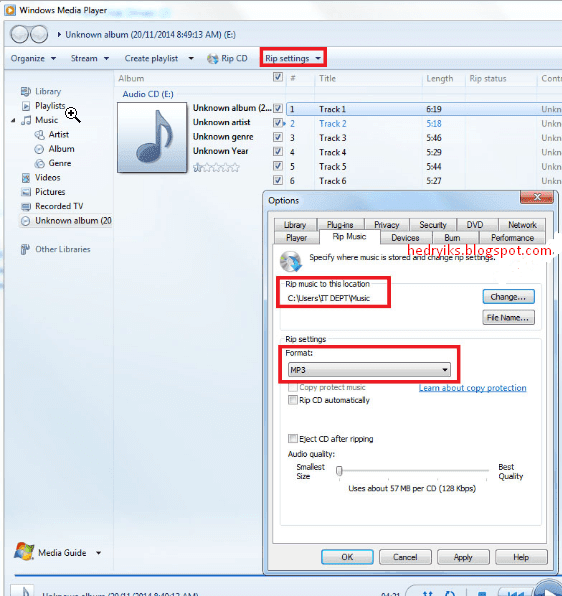Toggle the select-all checkbox in the column header
Screen dimensions: 562x596
pyautogui.click(x=278, y=77)
